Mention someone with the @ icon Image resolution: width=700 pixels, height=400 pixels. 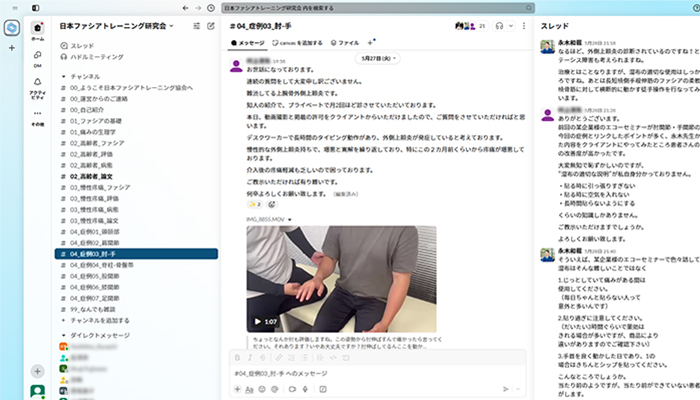coord(275,389)
